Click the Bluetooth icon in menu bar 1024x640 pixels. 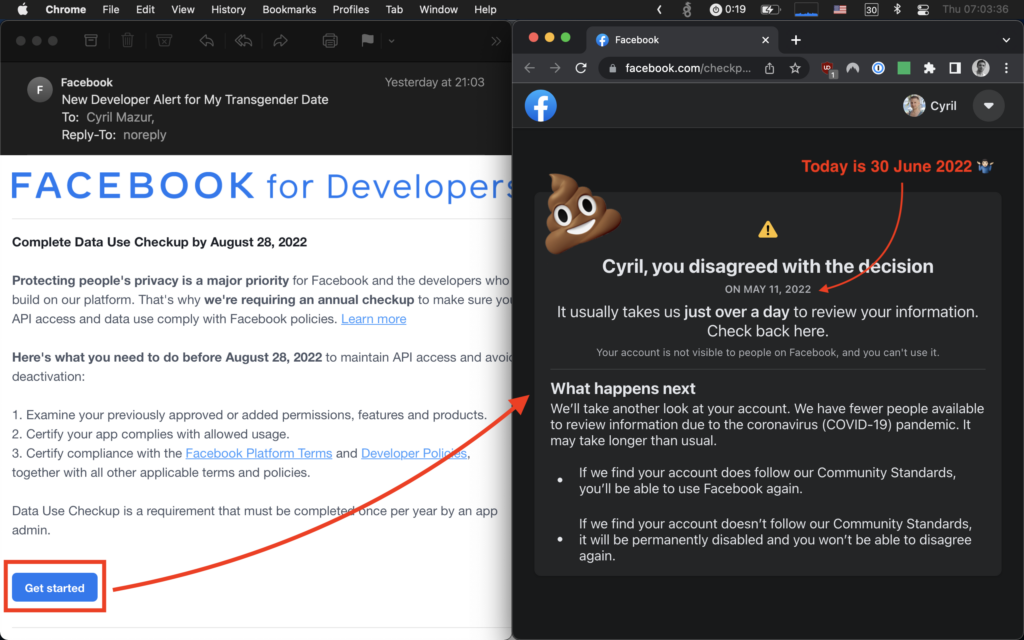897,9
